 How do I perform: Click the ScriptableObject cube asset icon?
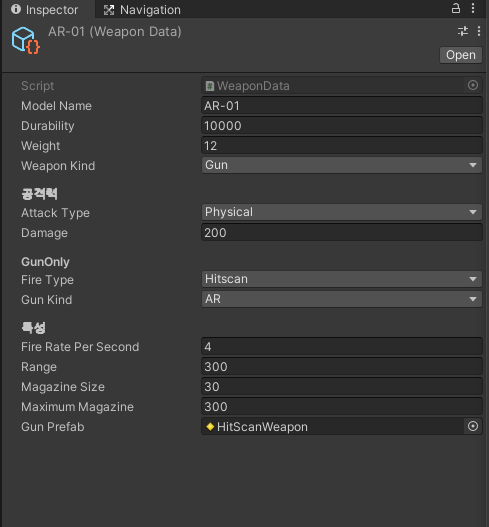coord(26,41)
